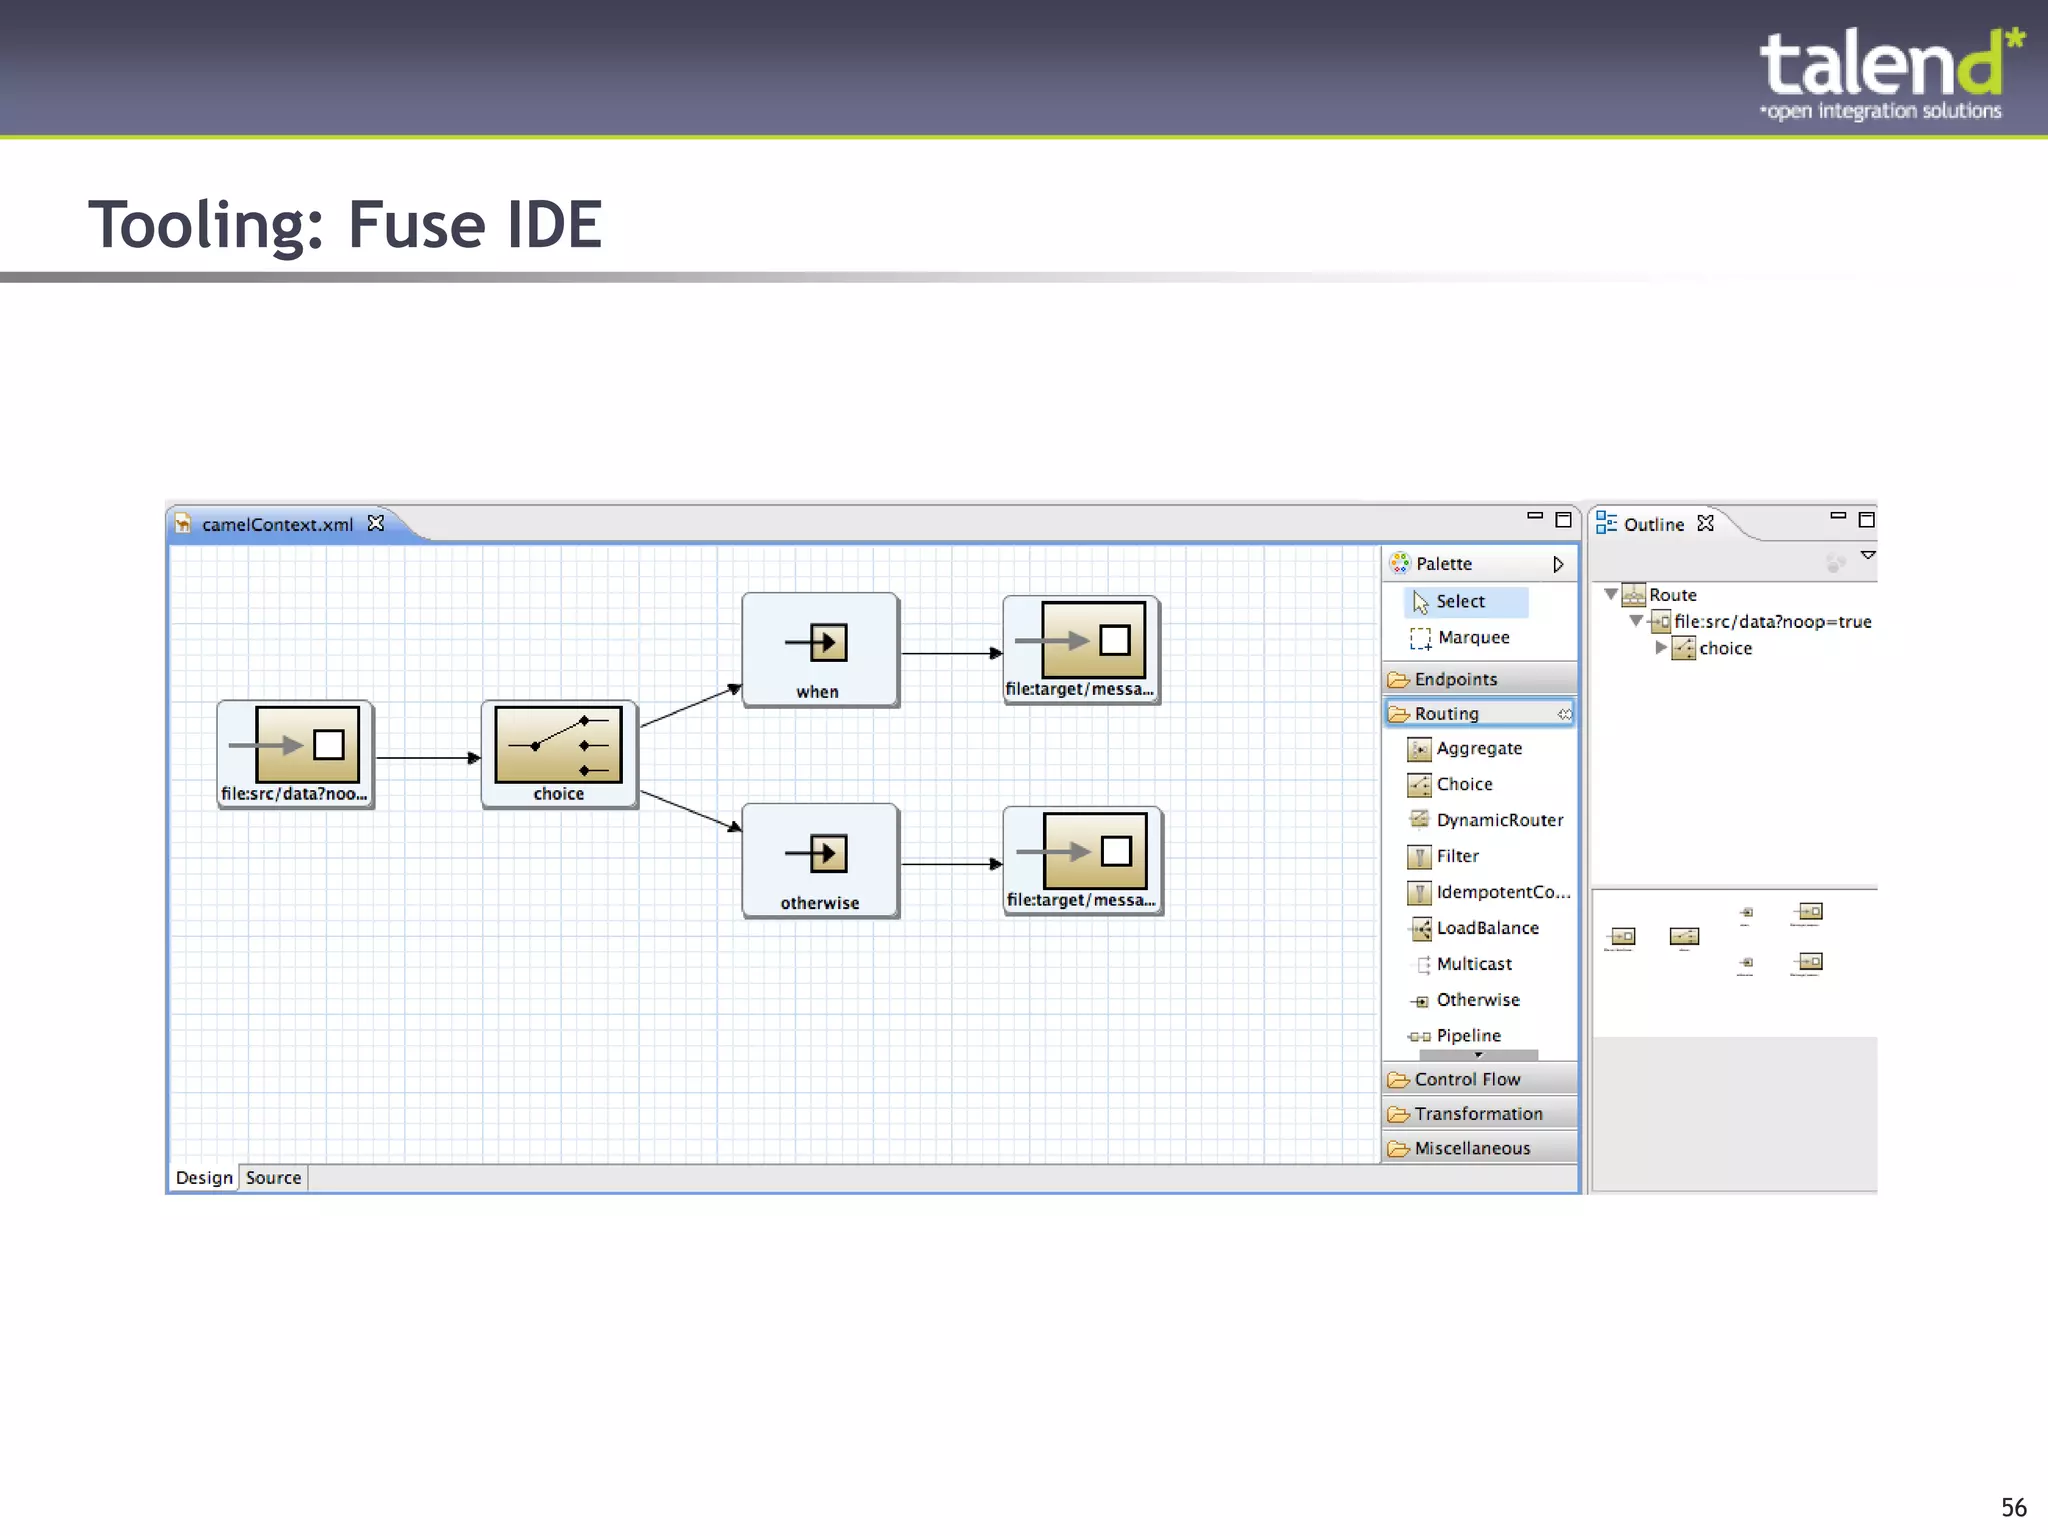Pick the Select tool in the Palette
2048x1536 pixels.
point(1467,602)
